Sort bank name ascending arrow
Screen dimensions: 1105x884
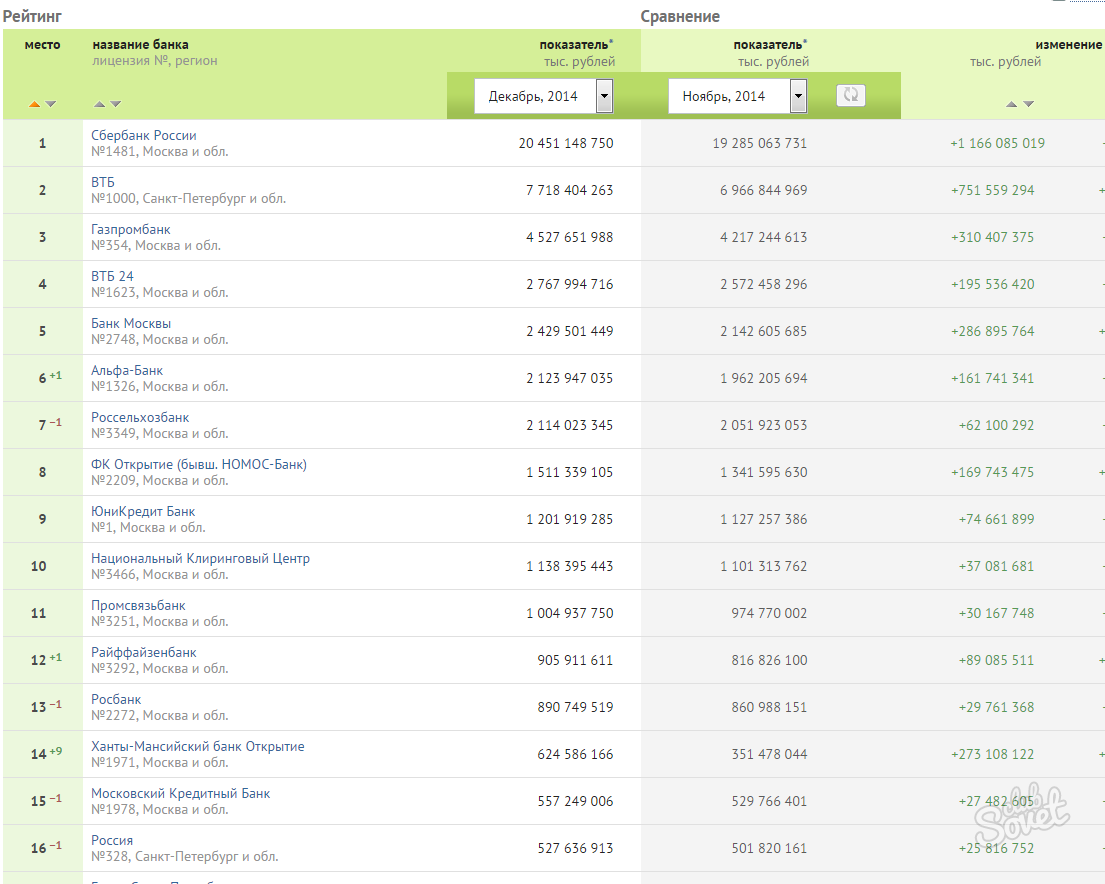99,104
